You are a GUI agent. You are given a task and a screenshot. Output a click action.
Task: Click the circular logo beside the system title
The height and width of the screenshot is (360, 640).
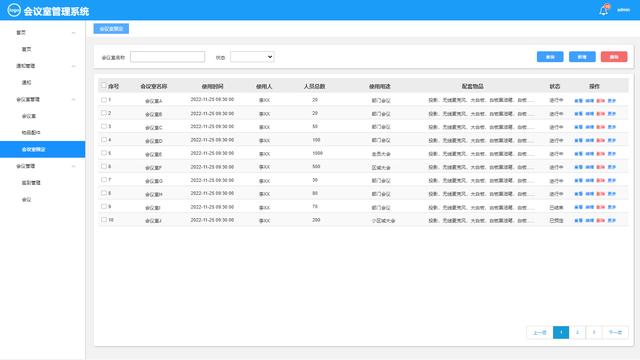click(x=14, y=10)
